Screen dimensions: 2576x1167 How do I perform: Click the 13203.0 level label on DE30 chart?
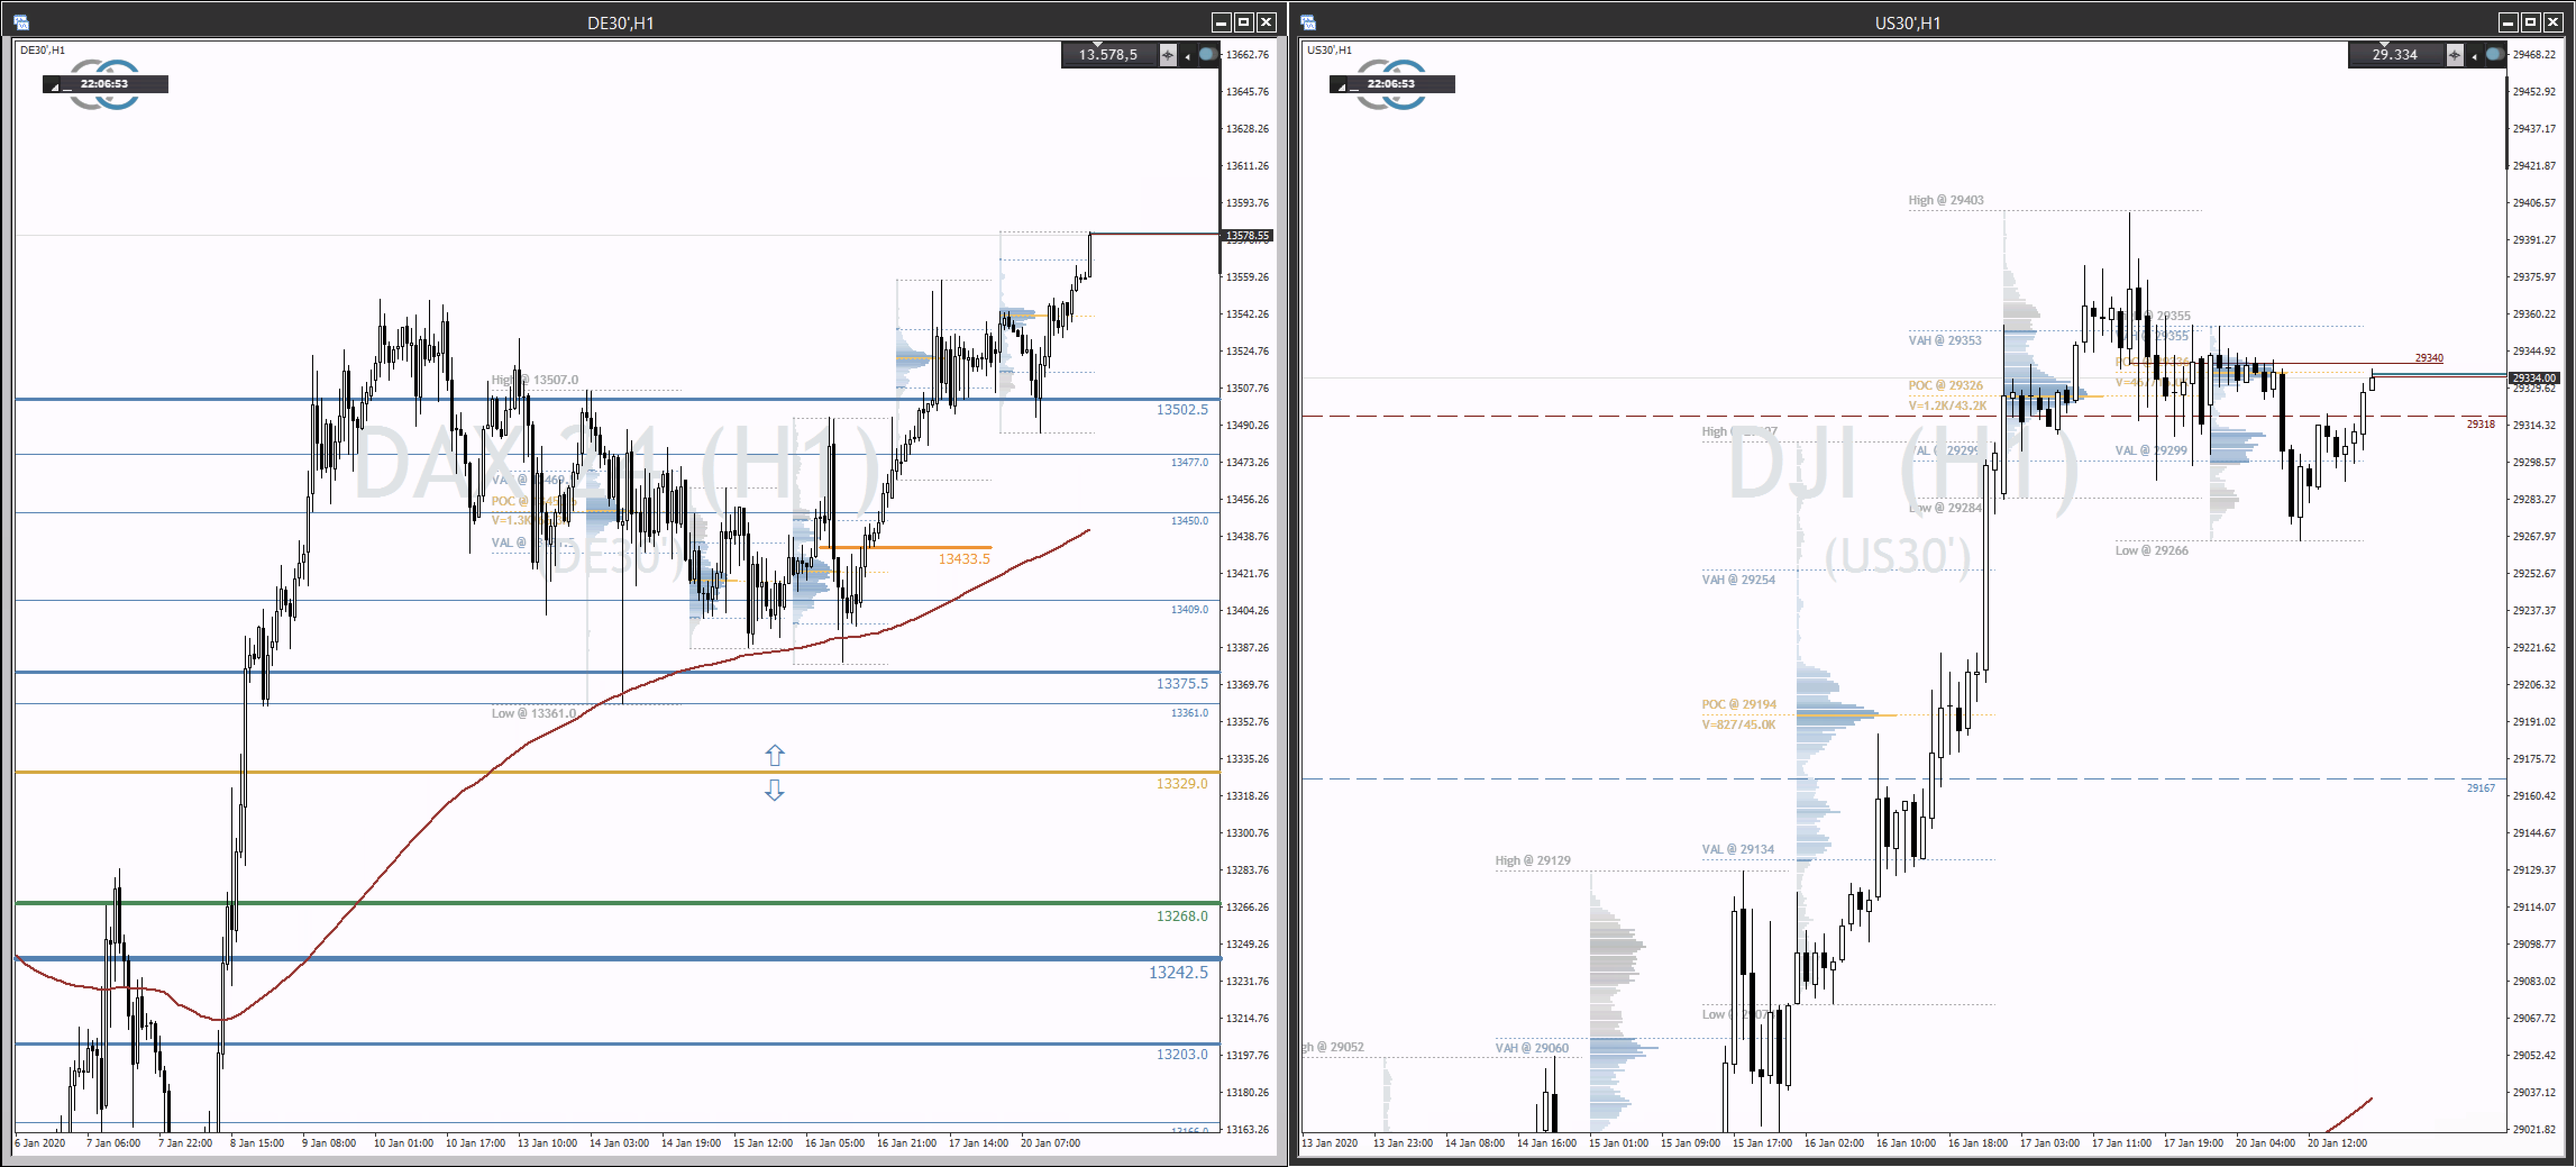pyautogui.click(x=1182, y=1054)
